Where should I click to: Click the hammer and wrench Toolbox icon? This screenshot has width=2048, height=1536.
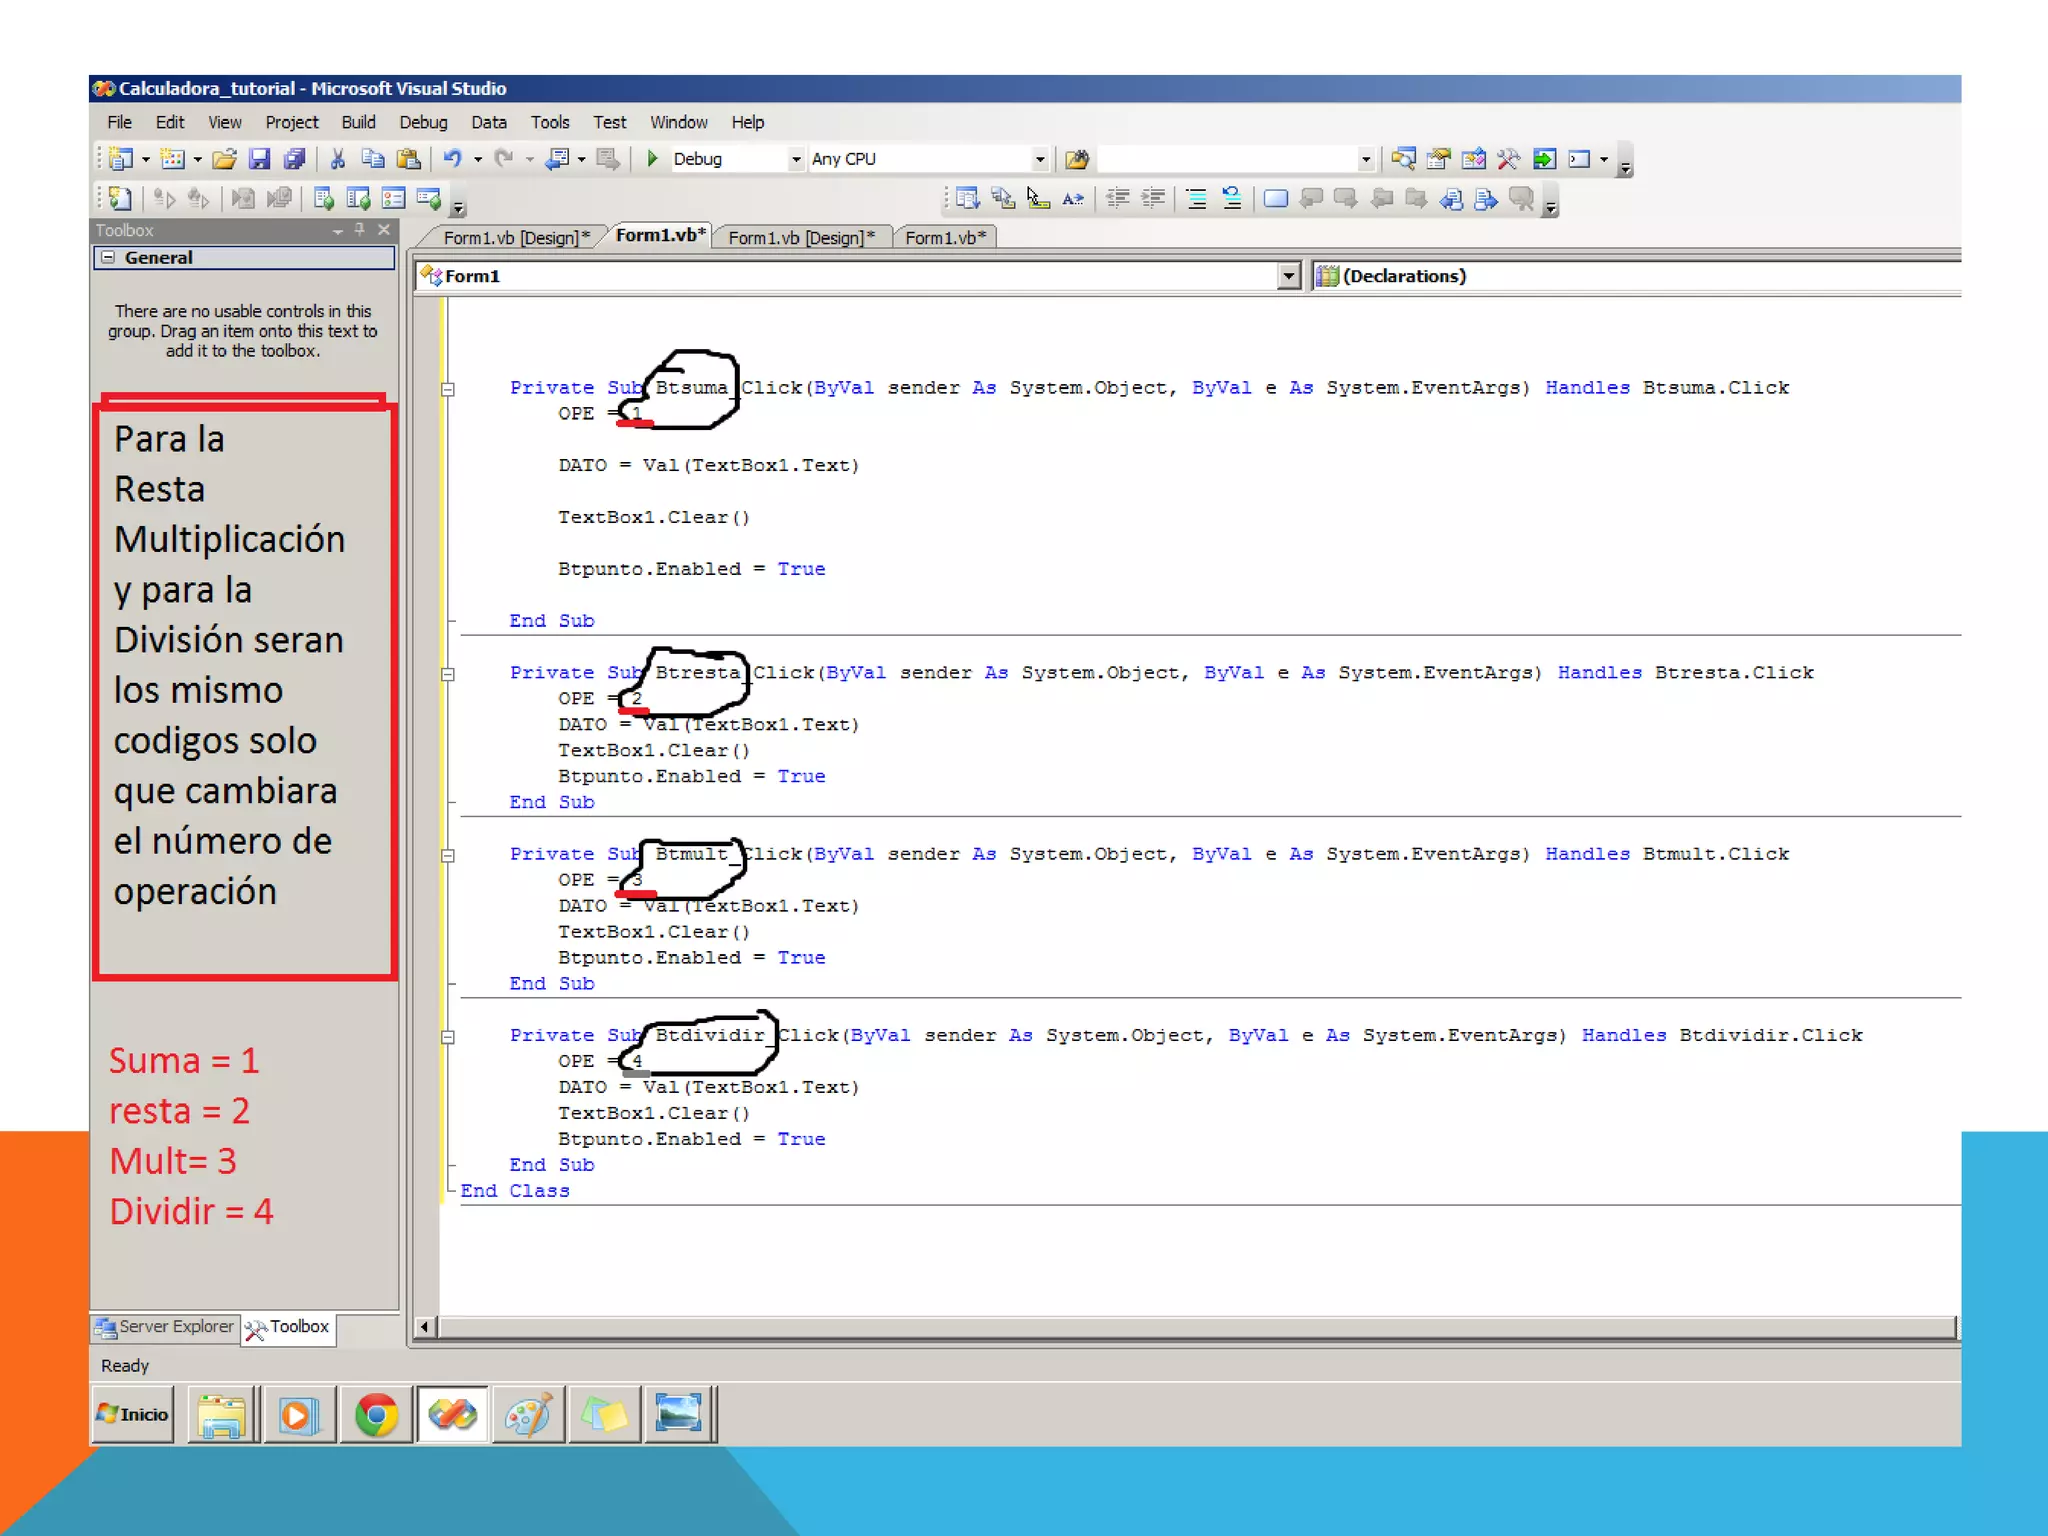click(1509, 159)
